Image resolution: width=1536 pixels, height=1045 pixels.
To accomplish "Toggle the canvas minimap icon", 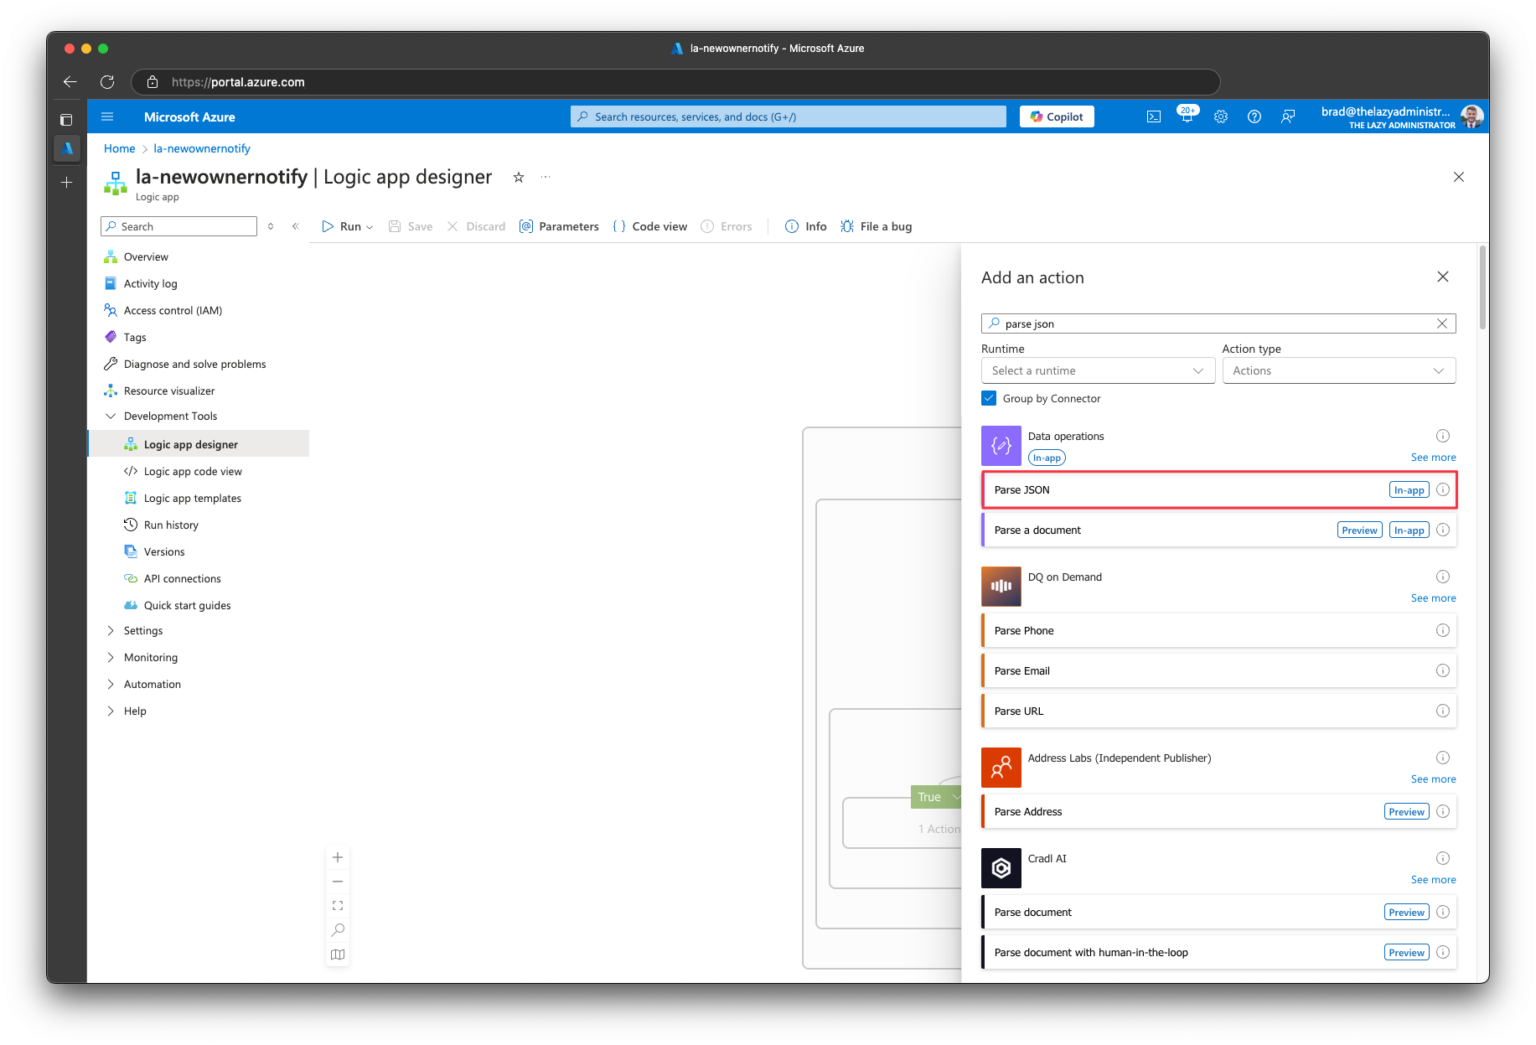I will tap(338, 955).
